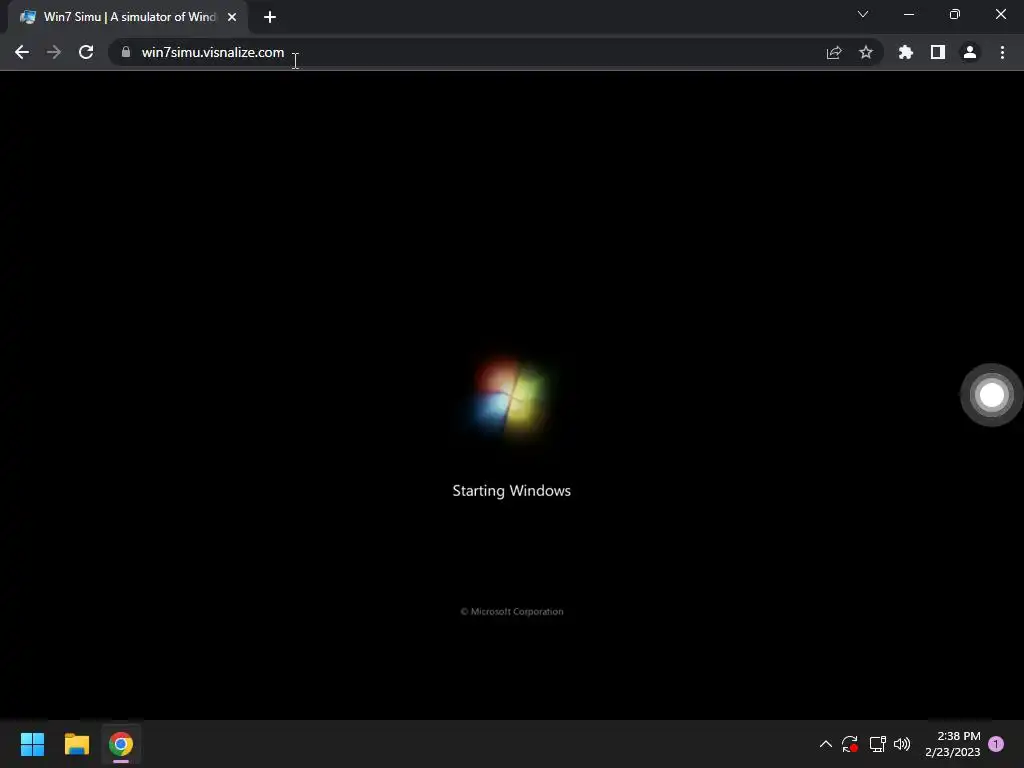This screenshot has height=768, width=1024.
Task: Open File Explorer from the taskbar
Action: click(76, 744)
